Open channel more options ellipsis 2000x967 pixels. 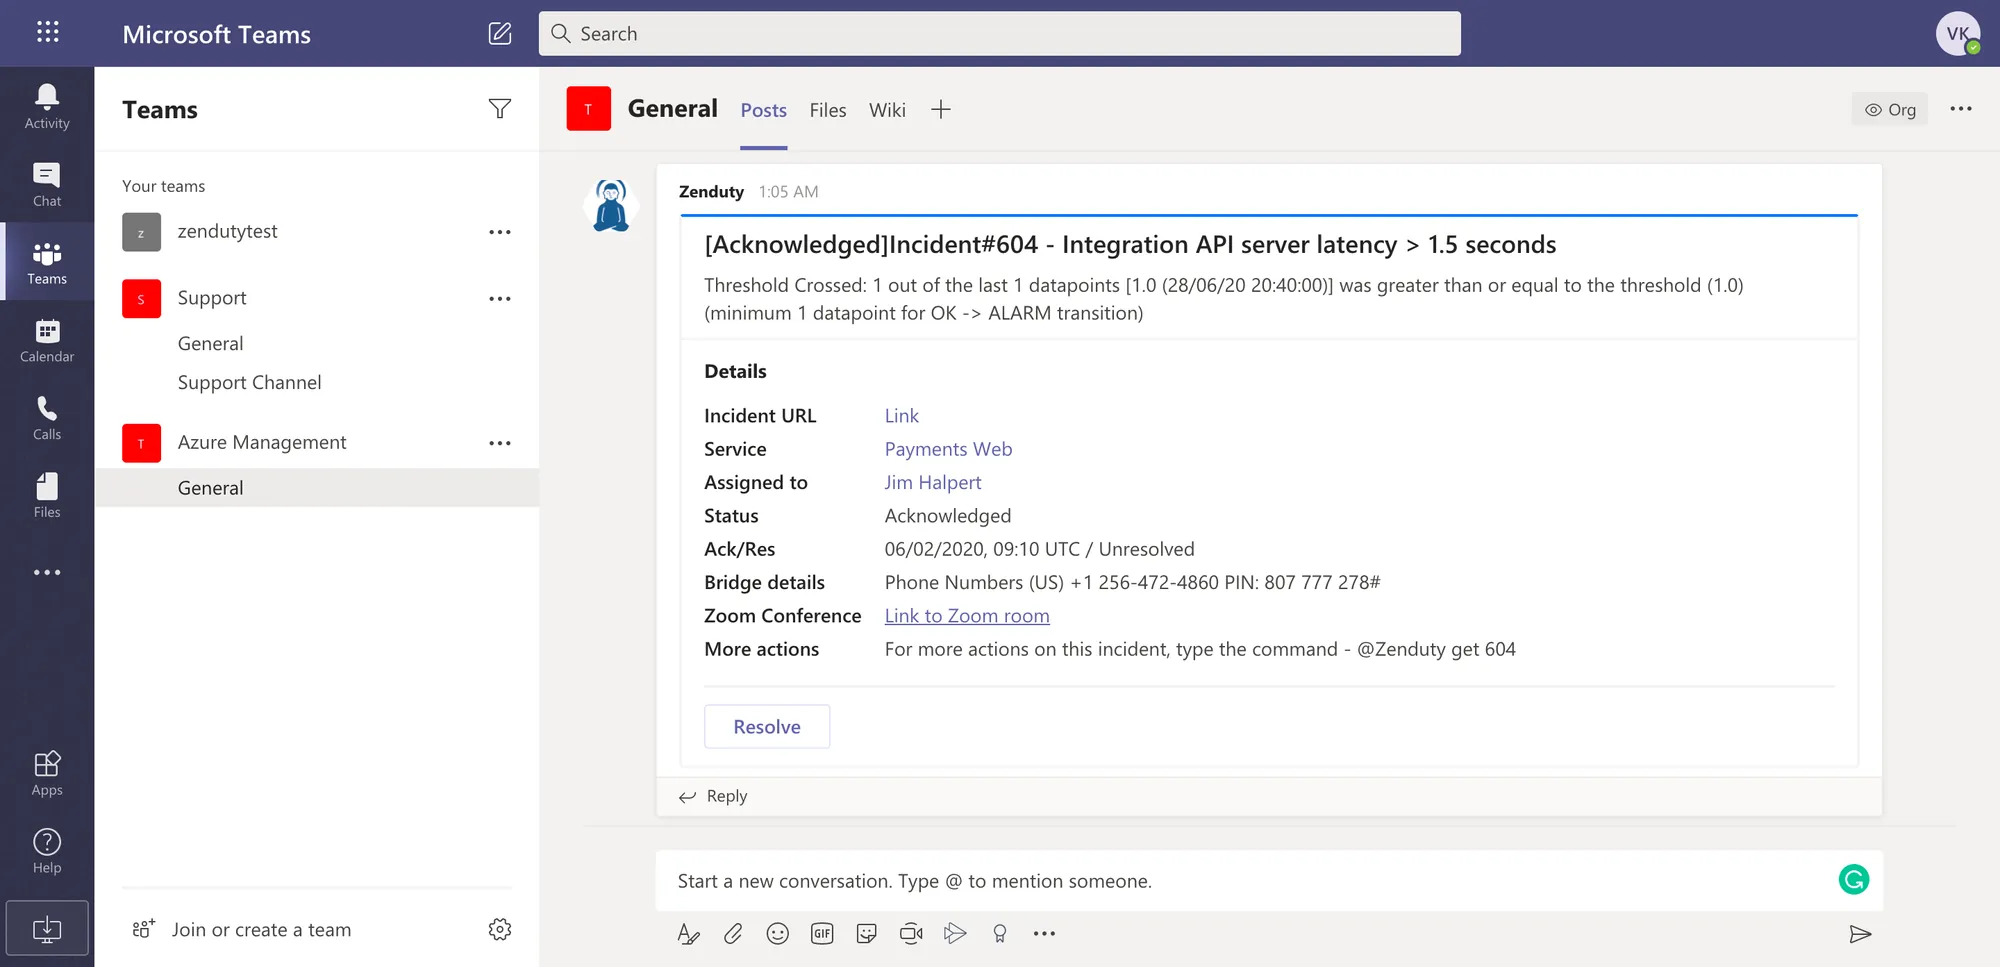[x=1961, y=109]
